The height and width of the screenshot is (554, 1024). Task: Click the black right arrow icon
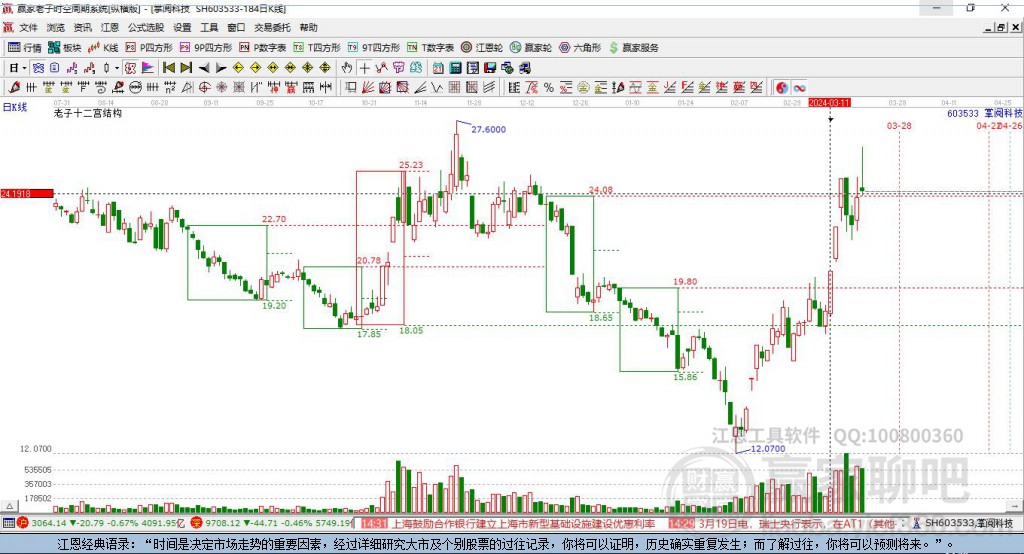tap(221, 67)
